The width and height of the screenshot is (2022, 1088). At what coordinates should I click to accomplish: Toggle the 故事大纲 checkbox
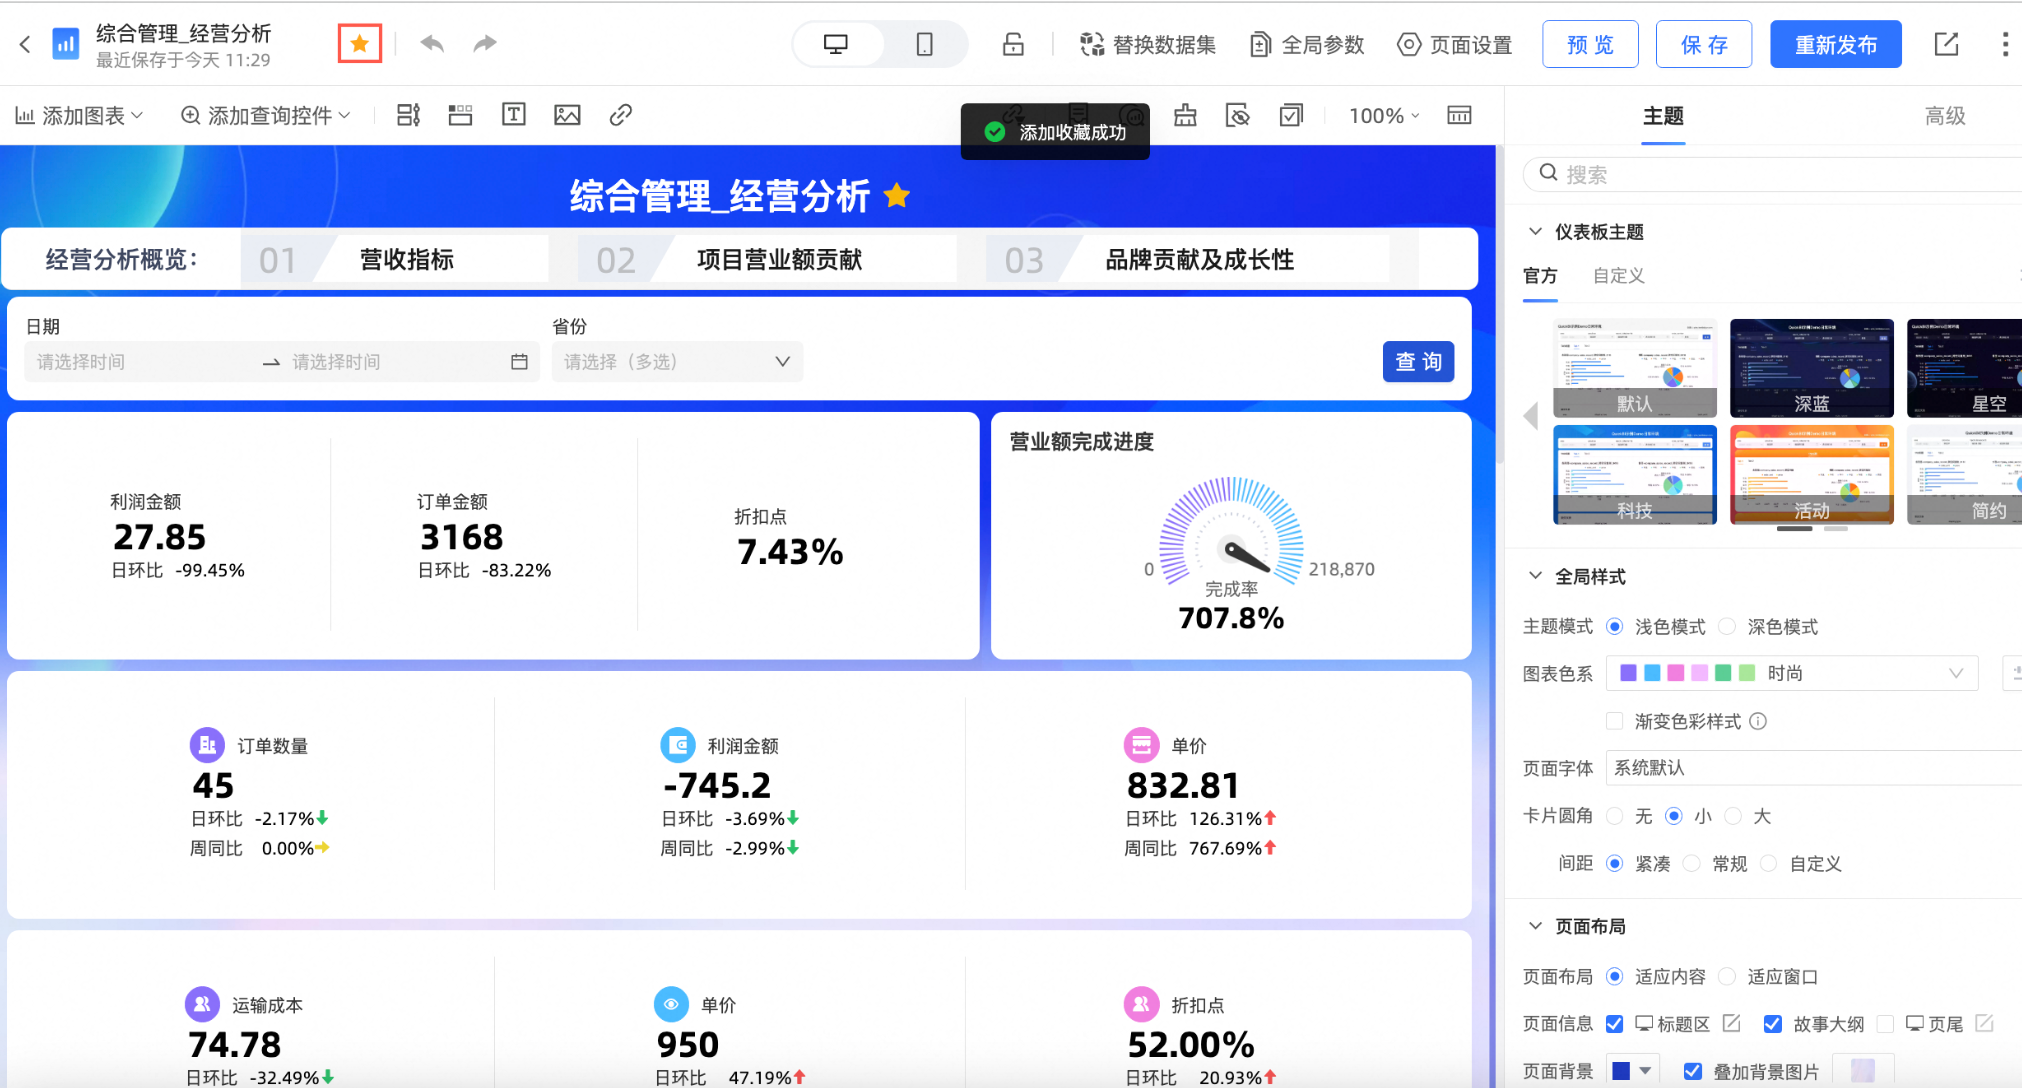click(x=1772, y=1024)
